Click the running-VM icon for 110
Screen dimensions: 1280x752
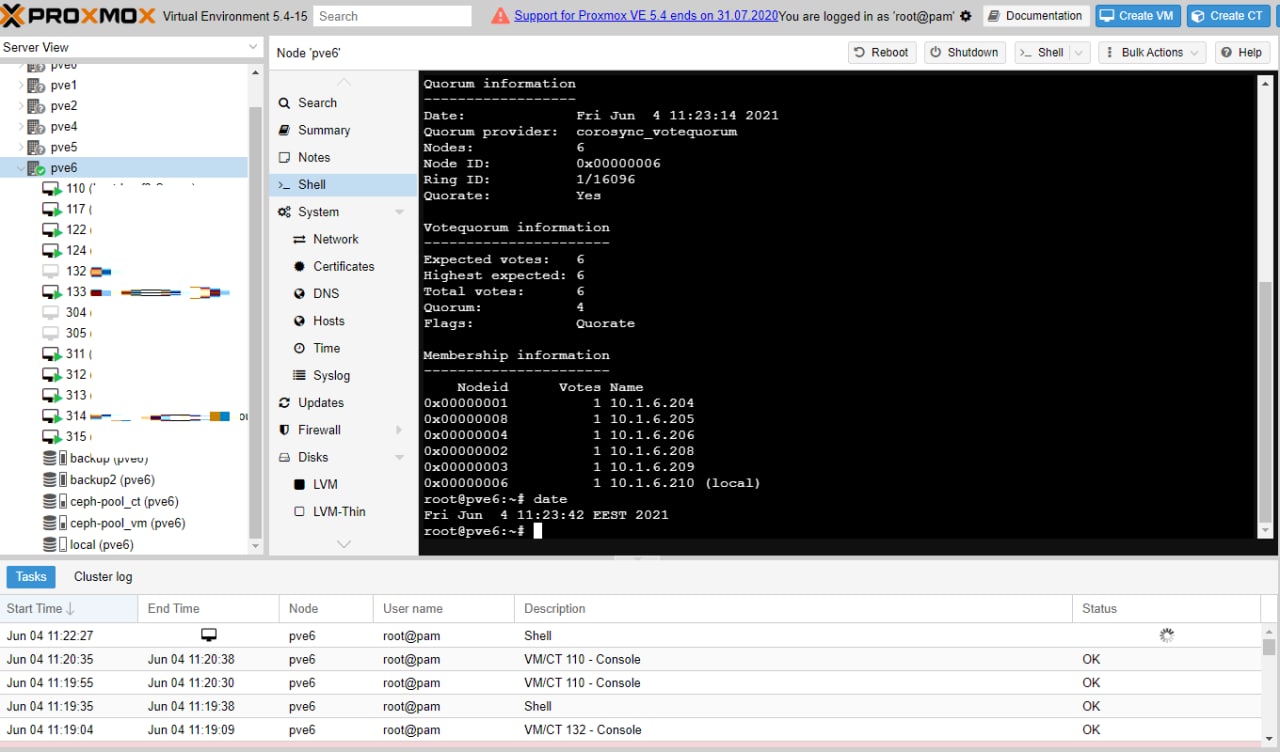52,188
